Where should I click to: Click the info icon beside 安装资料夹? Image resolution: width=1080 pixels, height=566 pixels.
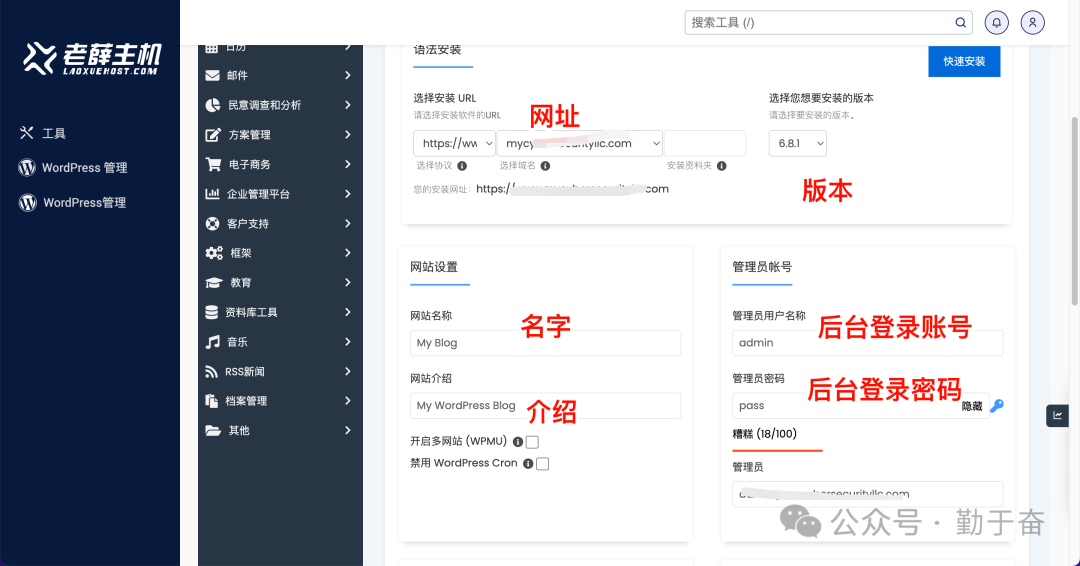pos(721,166)
